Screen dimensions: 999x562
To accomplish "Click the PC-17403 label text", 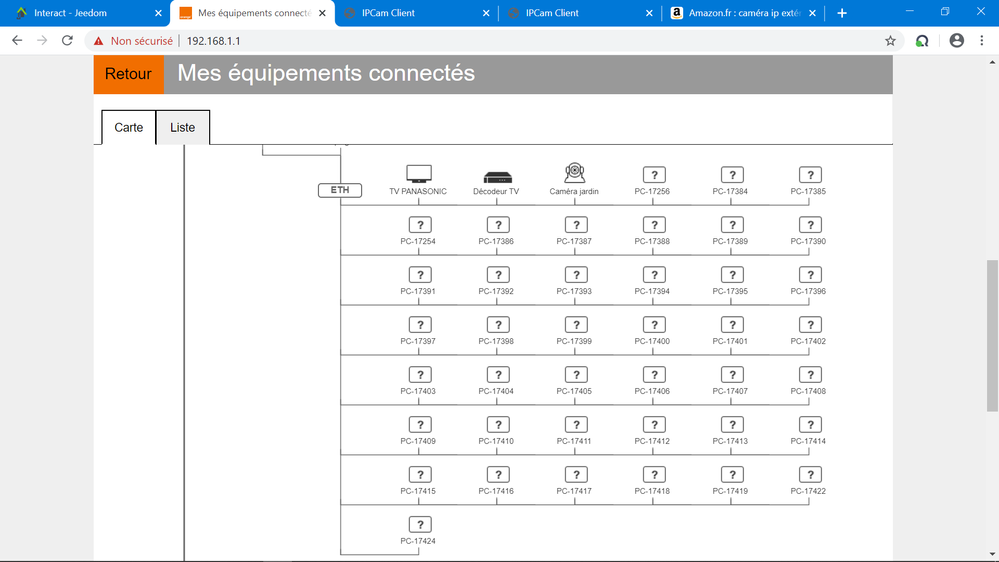I will click(418, 391).
